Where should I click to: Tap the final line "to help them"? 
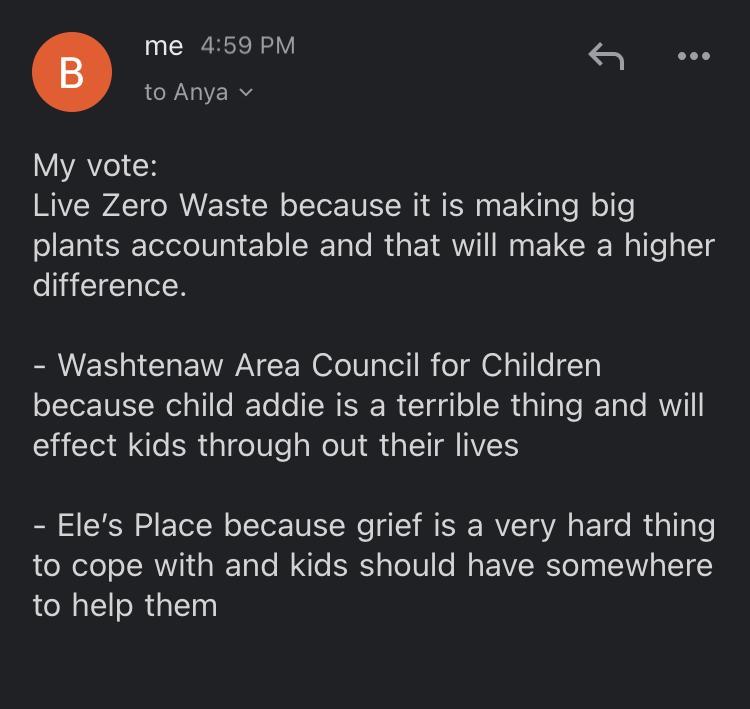(125, 605)
